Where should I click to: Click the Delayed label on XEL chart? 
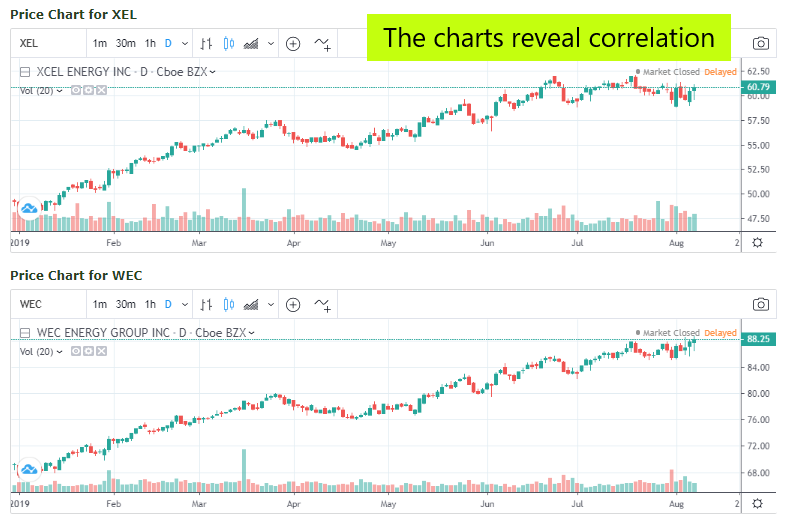pyautogui.click(x=720, y=72)
